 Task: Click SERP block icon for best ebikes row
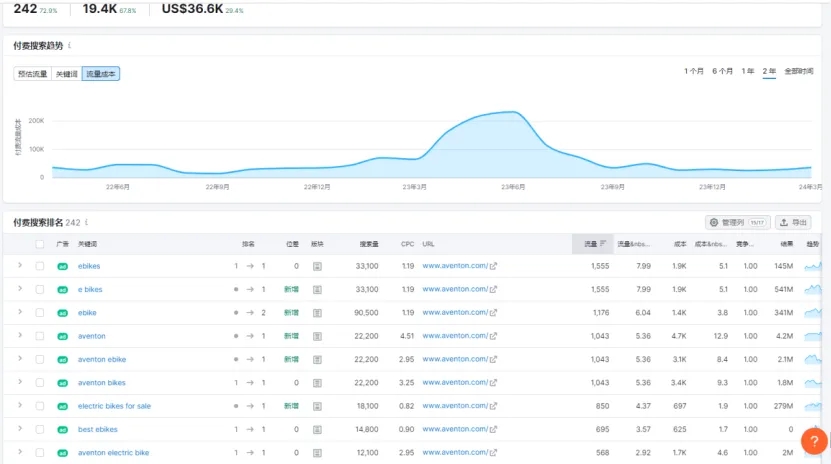click(x=317, y=429)
